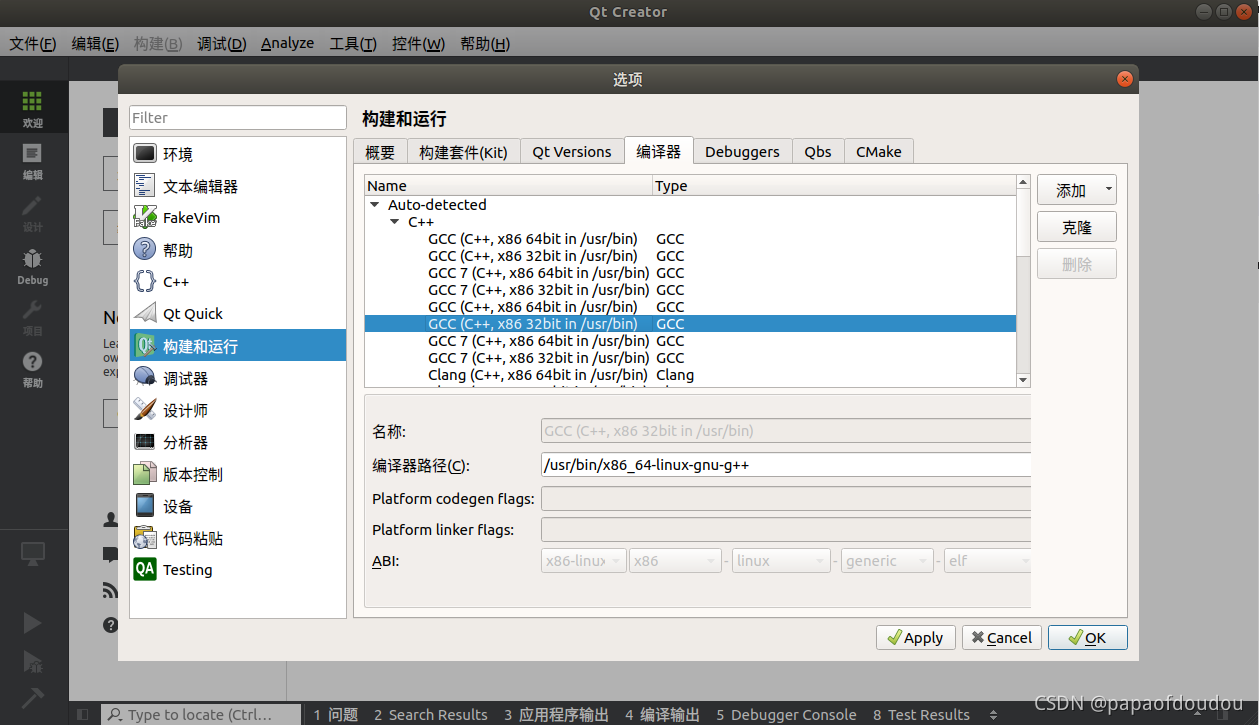
Task: Open the 8 Test Results pane
Action: click(x=921, y=714)
